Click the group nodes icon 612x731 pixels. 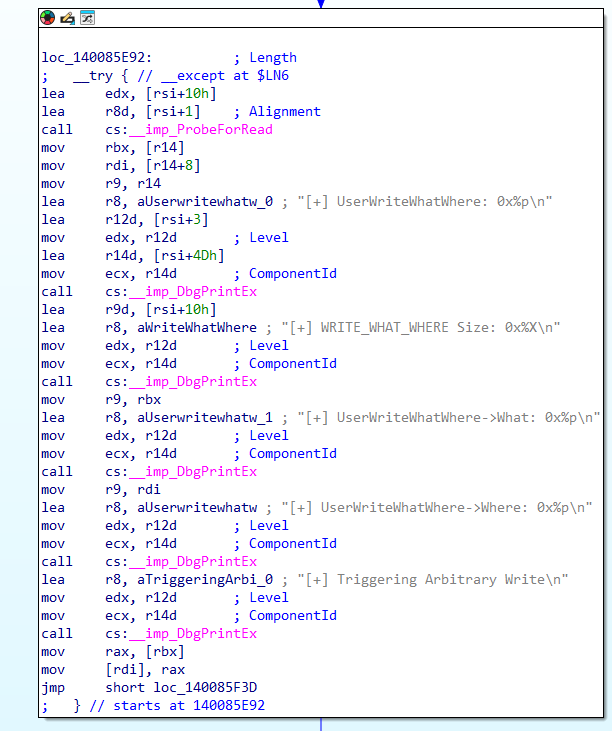(x=87, y=18)
